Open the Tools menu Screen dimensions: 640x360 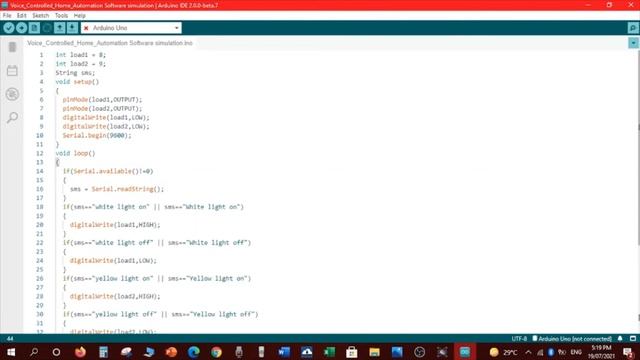(61, 16)
